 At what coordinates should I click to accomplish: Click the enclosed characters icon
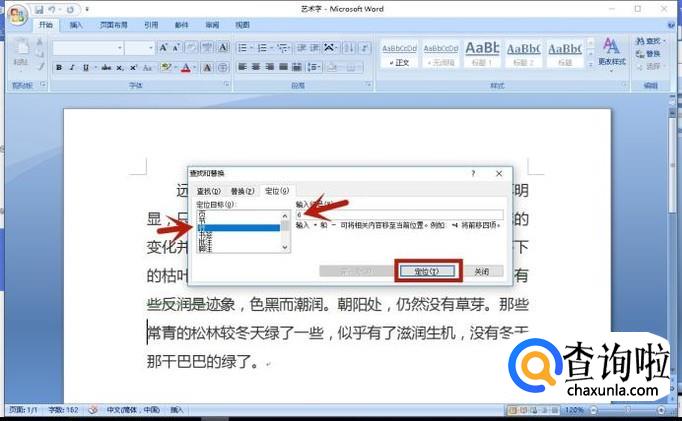coord(223,67)
